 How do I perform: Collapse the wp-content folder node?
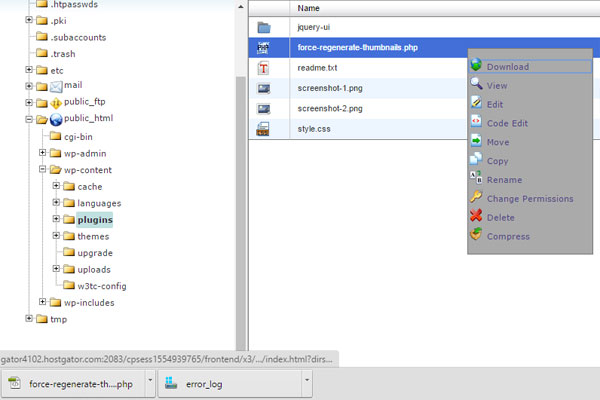[x=42, y=169]
